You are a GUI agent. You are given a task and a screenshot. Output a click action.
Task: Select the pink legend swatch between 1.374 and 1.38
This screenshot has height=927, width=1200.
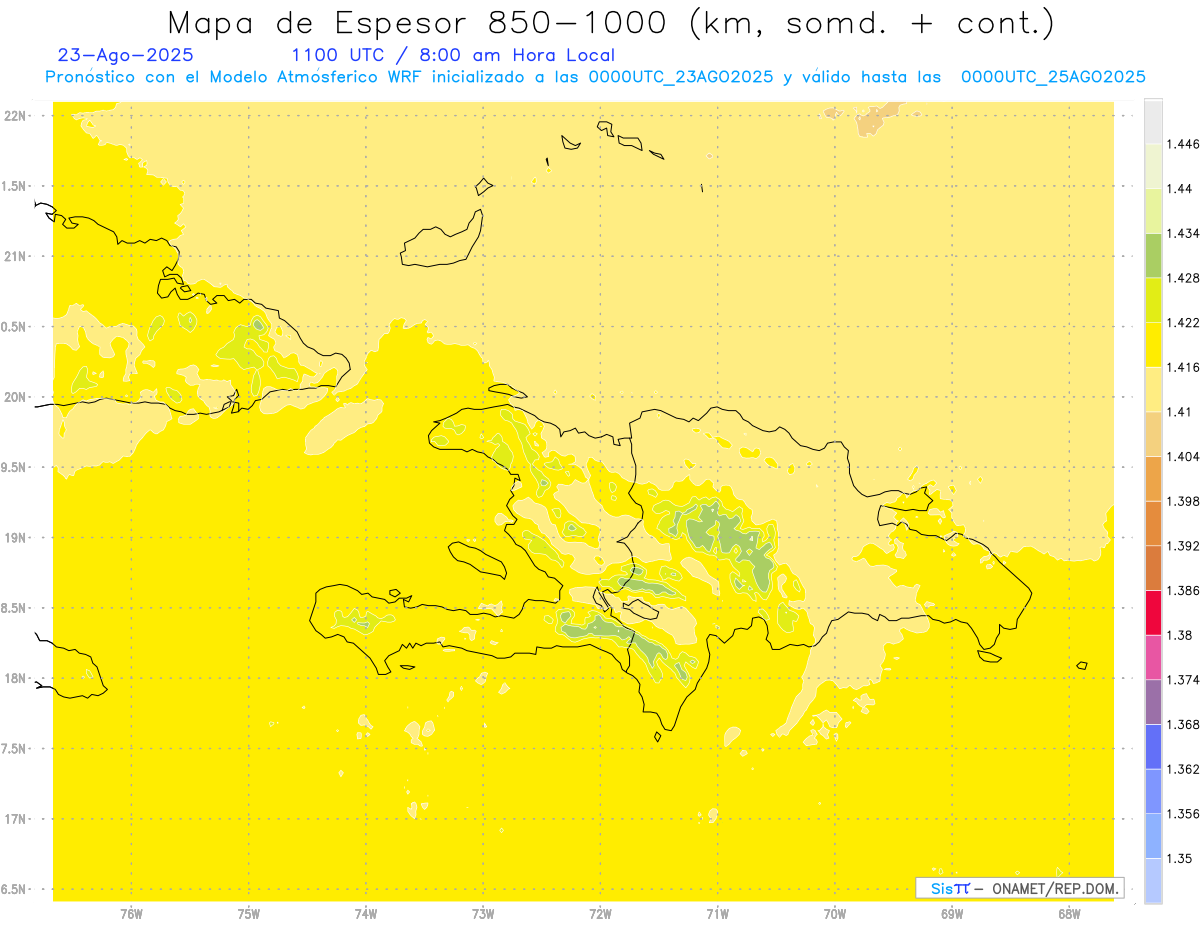1153,657
